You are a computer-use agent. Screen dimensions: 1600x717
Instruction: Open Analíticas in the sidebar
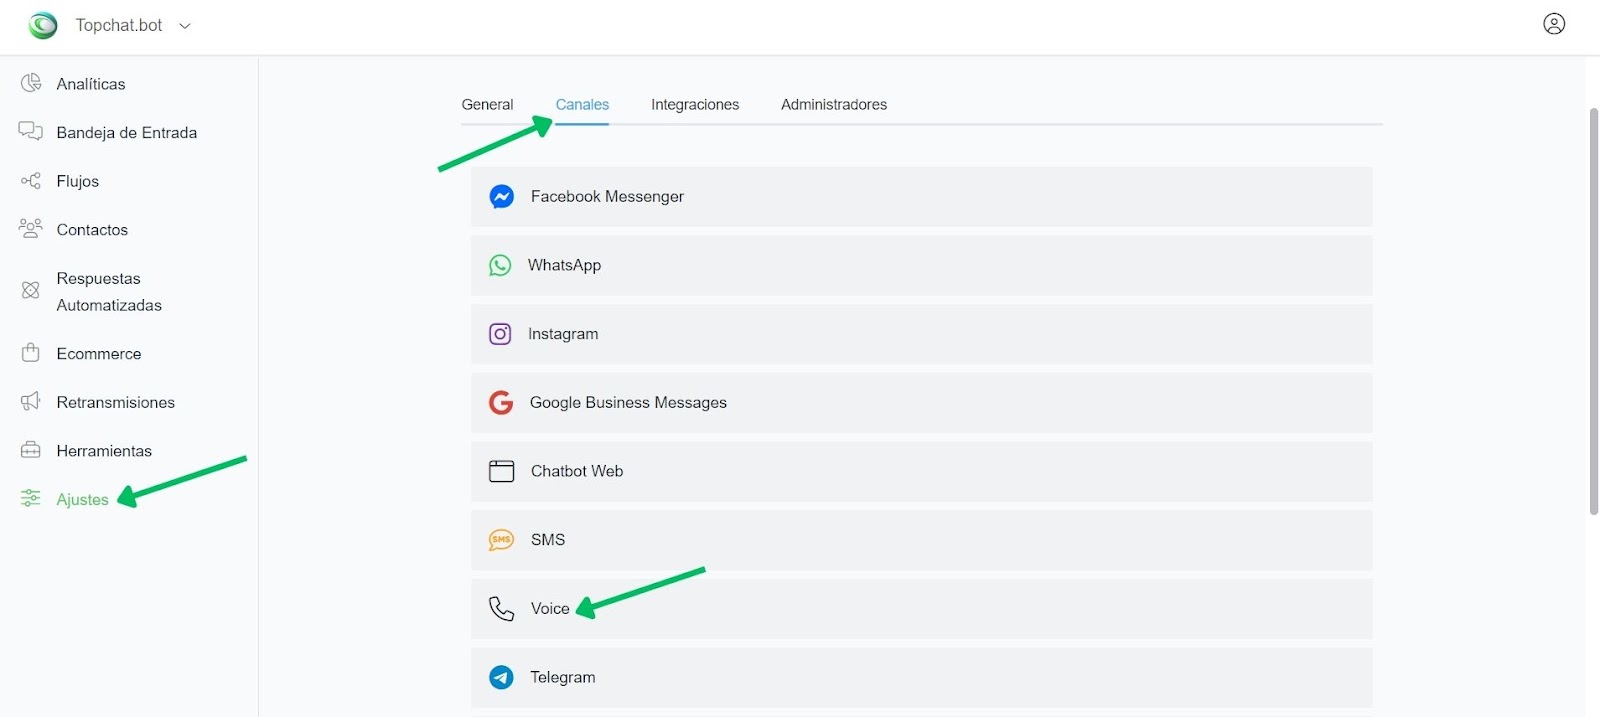pos(91,84)
